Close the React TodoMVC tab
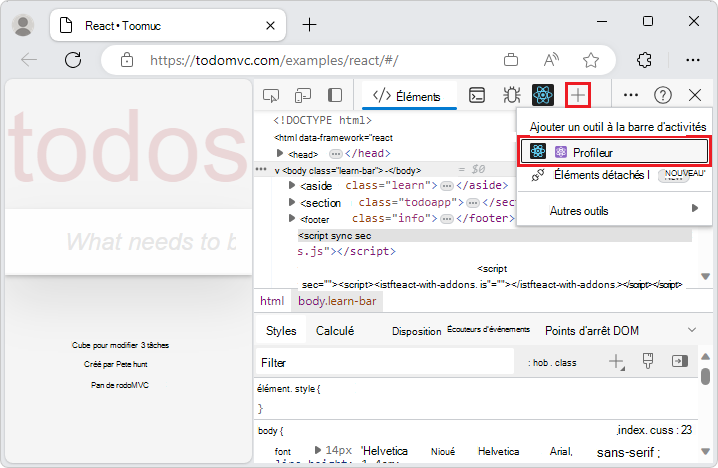The width and height of the screenshot is (718, 468). pyautogui.click(x=270, y=26)
